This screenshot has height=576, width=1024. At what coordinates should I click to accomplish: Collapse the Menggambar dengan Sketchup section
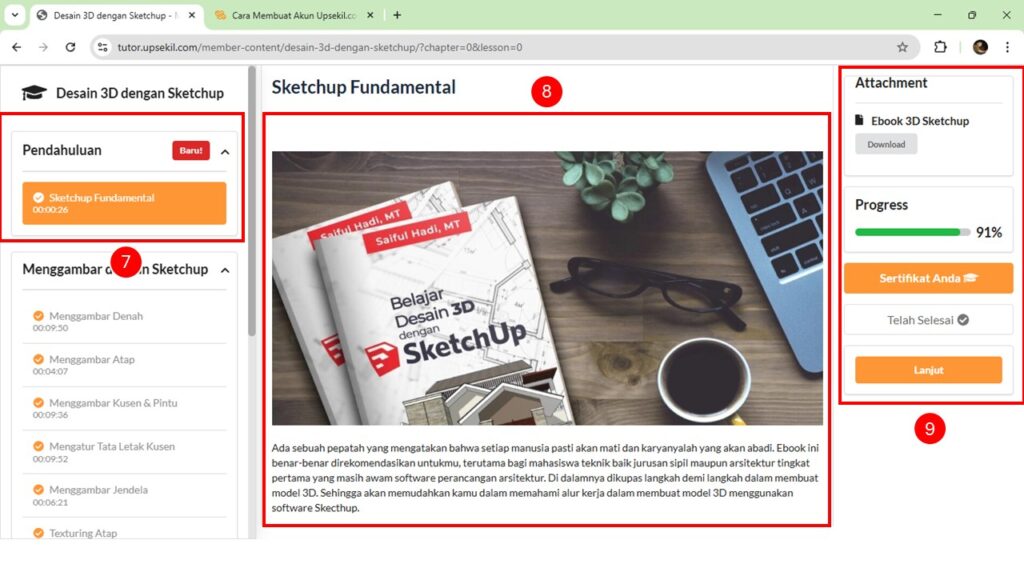point(225,270)
